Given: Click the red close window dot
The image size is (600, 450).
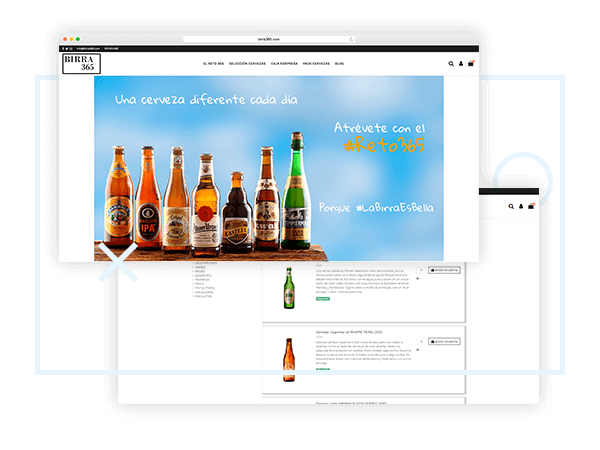Looking at the screenshot, I should (65, 39).
